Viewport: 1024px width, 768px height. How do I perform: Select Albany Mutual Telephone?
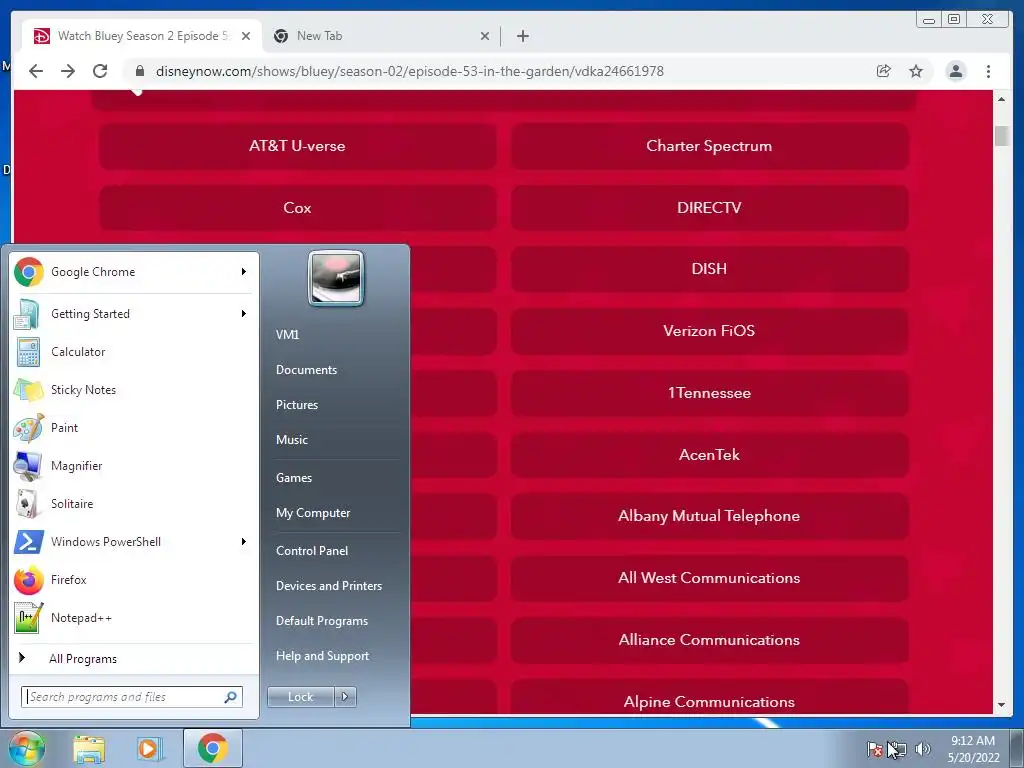click(709, 516)
